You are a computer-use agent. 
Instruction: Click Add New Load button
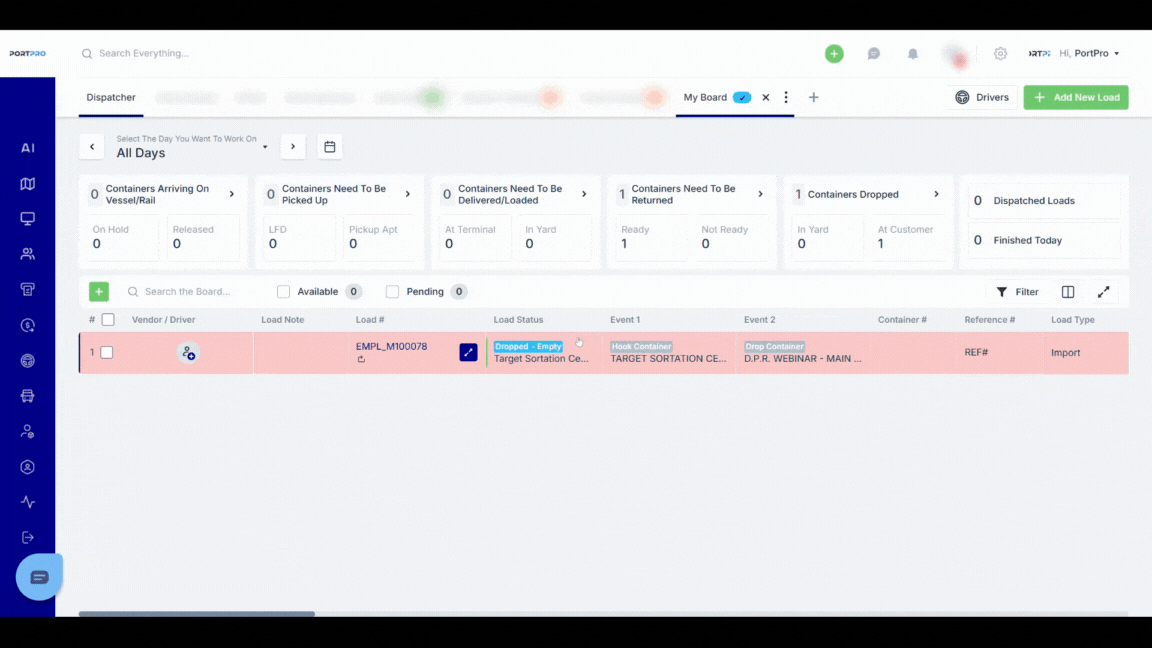point(1076,97)
